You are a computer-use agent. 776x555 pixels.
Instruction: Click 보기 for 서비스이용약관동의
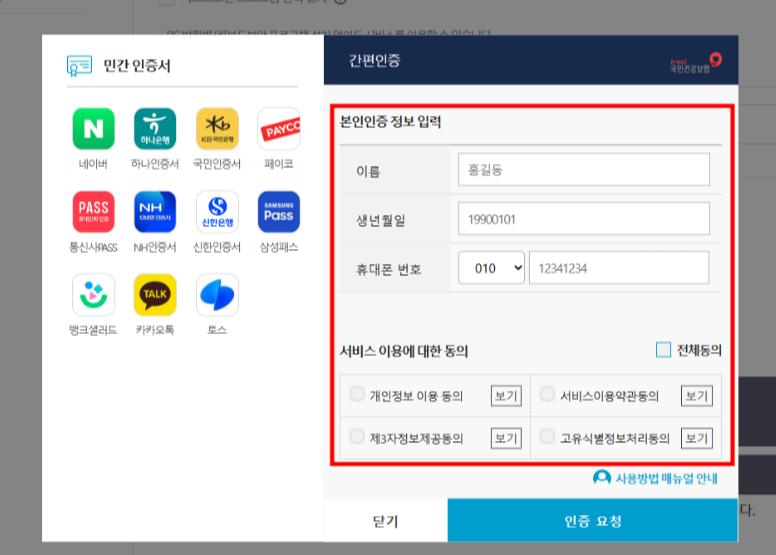coord(697,396)
